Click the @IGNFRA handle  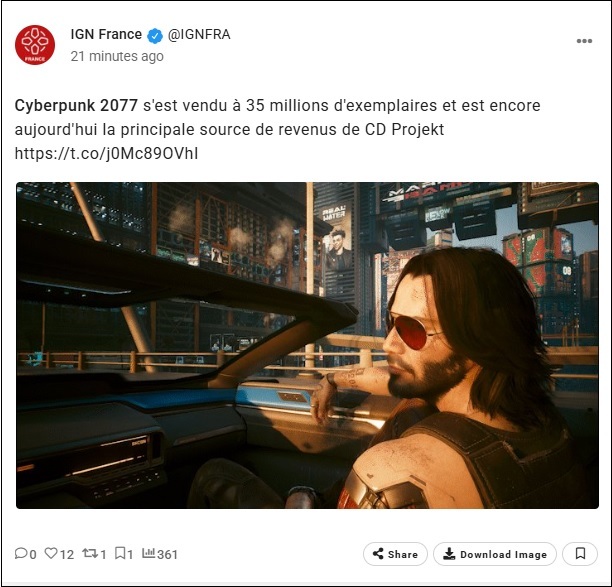tap(199, 35)
